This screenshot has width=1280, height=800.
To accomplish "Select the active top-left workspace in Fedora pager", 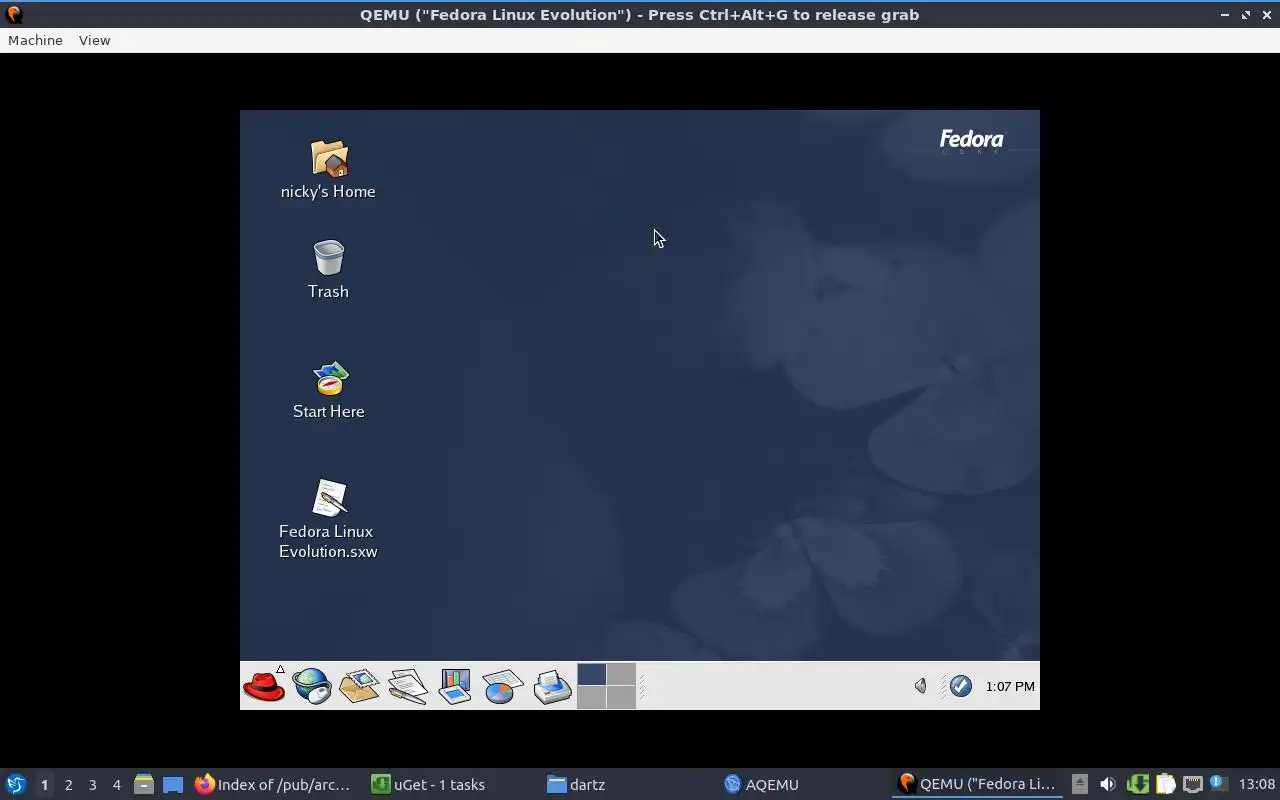I will (x=591, y=674).
